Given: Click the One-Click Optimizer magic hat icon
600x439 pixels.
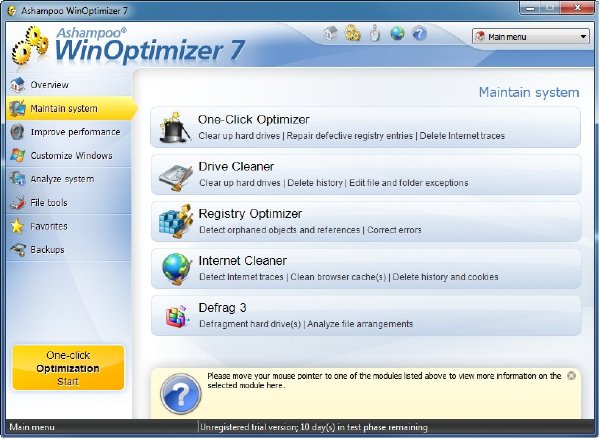Looking at the screenshot, I should click(175, 127).
